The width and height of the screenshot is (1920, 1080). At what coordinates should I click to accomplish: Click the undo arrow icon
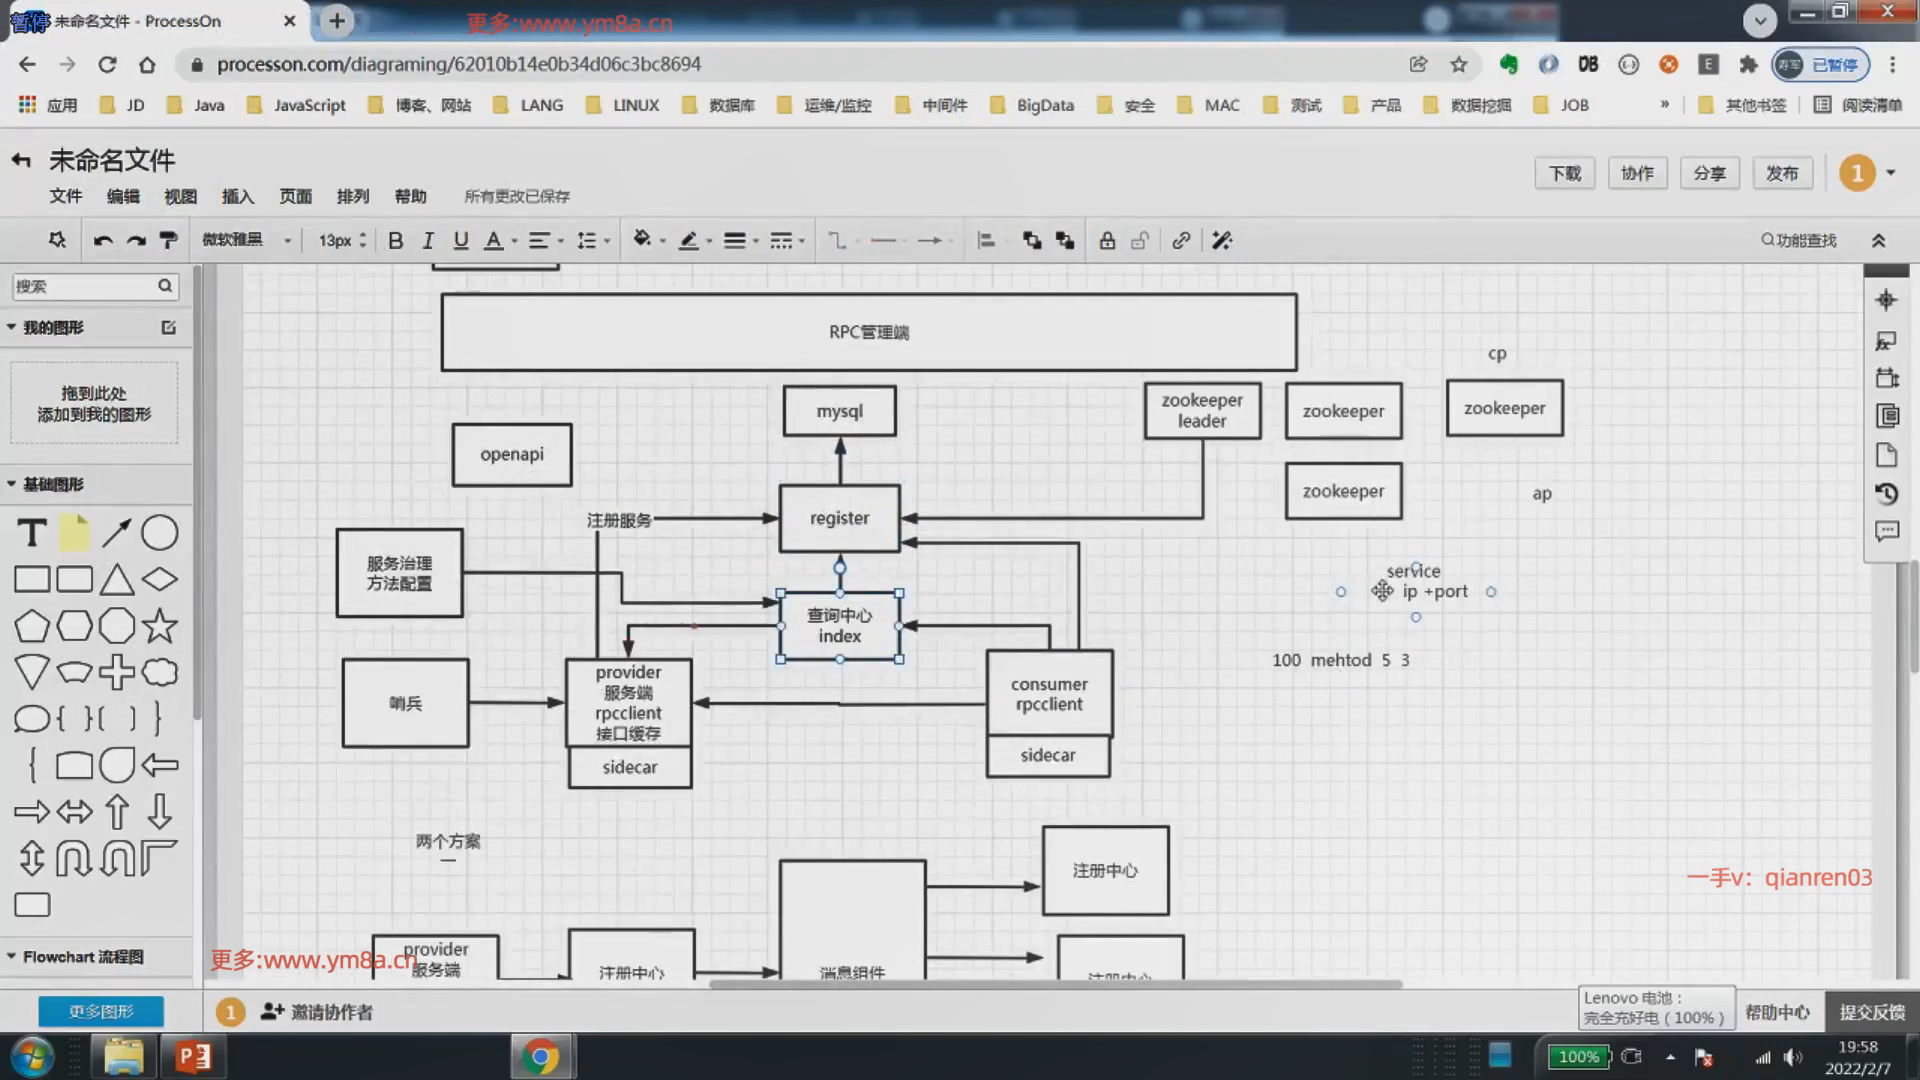click(102, 240)
